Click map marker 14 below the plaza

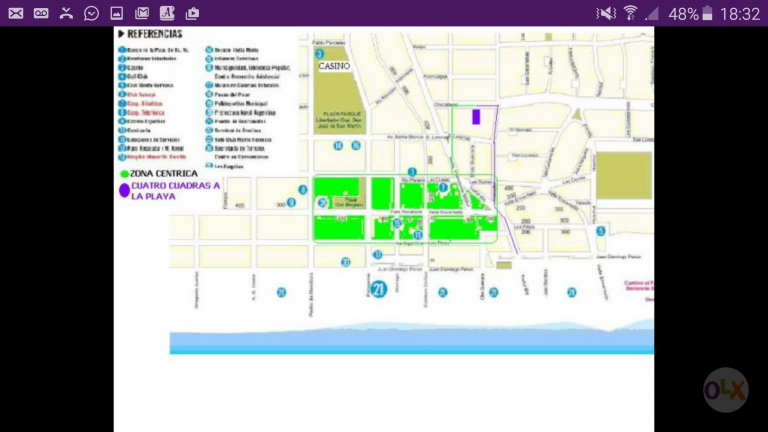pos(338,145)
